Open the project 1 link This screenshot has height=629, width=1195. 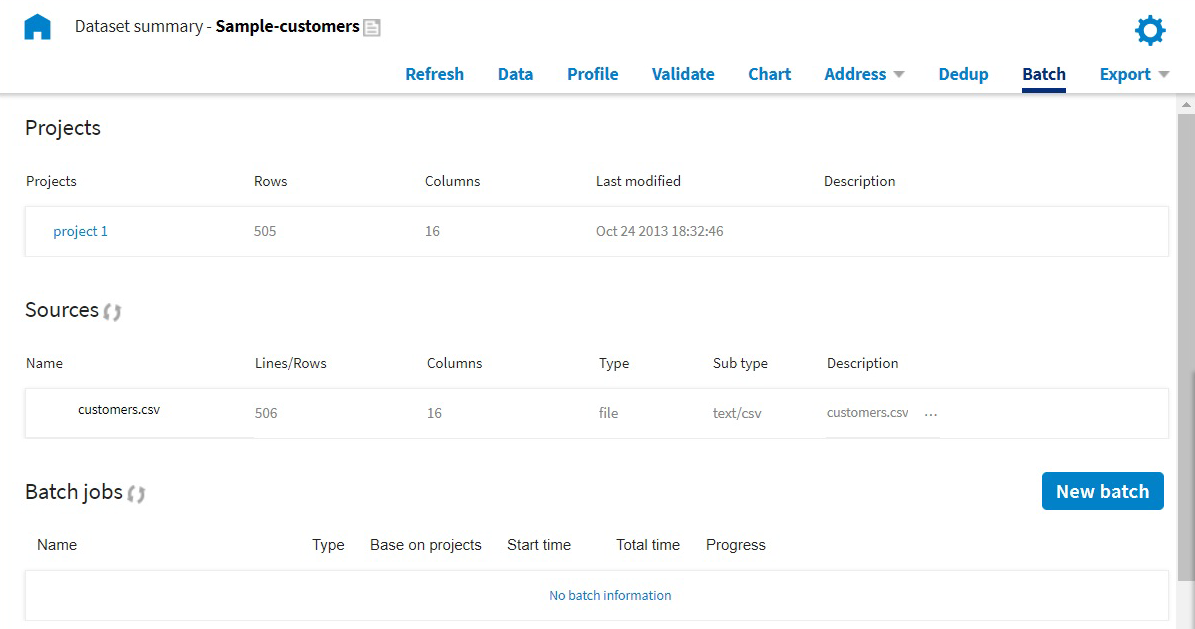80,231
